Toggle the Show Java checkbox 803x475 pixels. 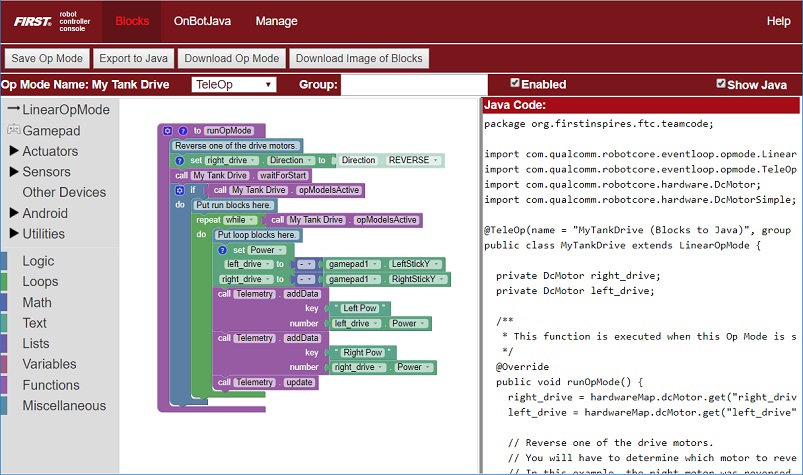[721, 84]
